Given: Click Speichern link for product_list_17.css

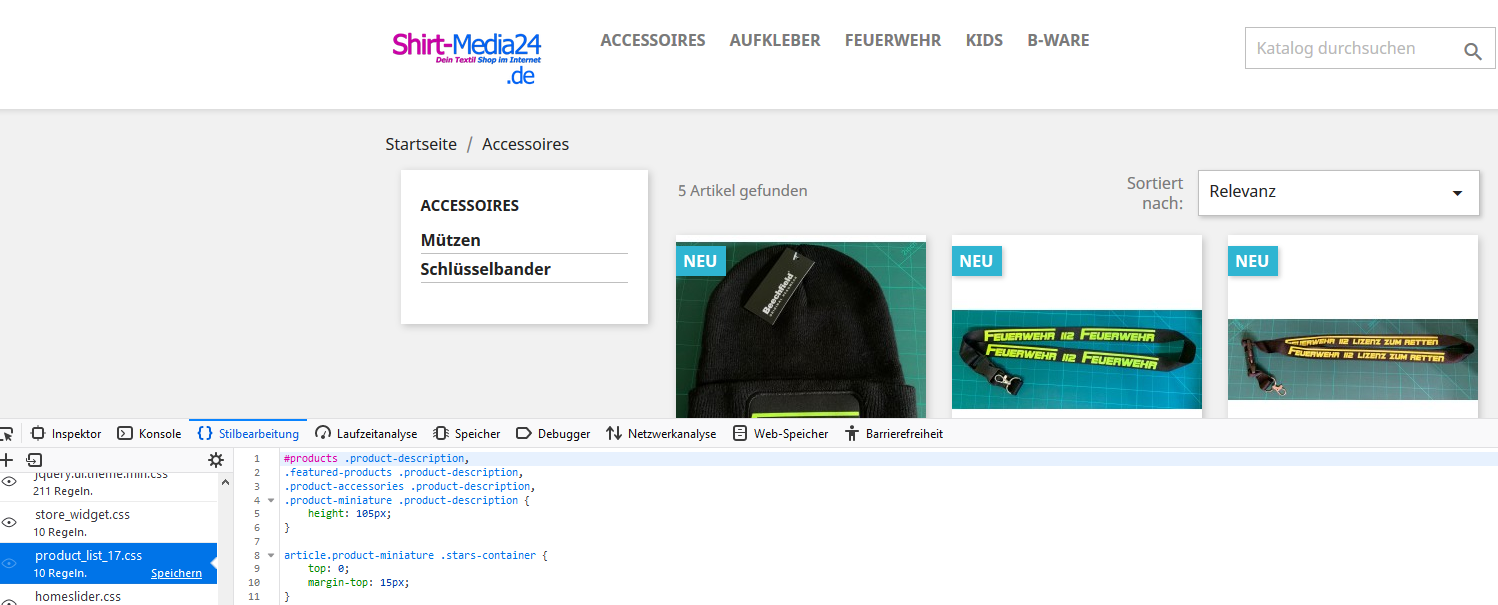Looking at the screenshot, I should [x=176, y=573].
